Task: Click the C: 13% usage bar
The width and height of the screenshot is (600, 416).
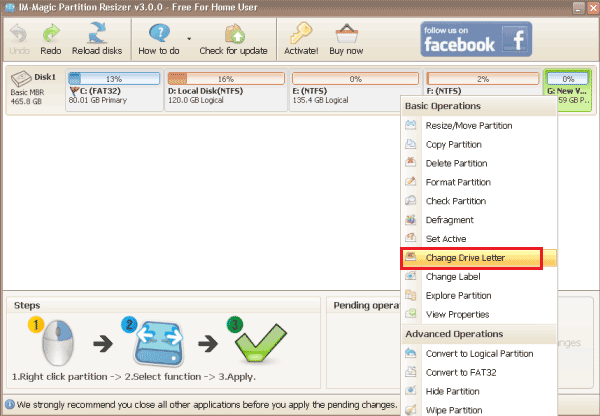Action: click(x=114, y=79)
